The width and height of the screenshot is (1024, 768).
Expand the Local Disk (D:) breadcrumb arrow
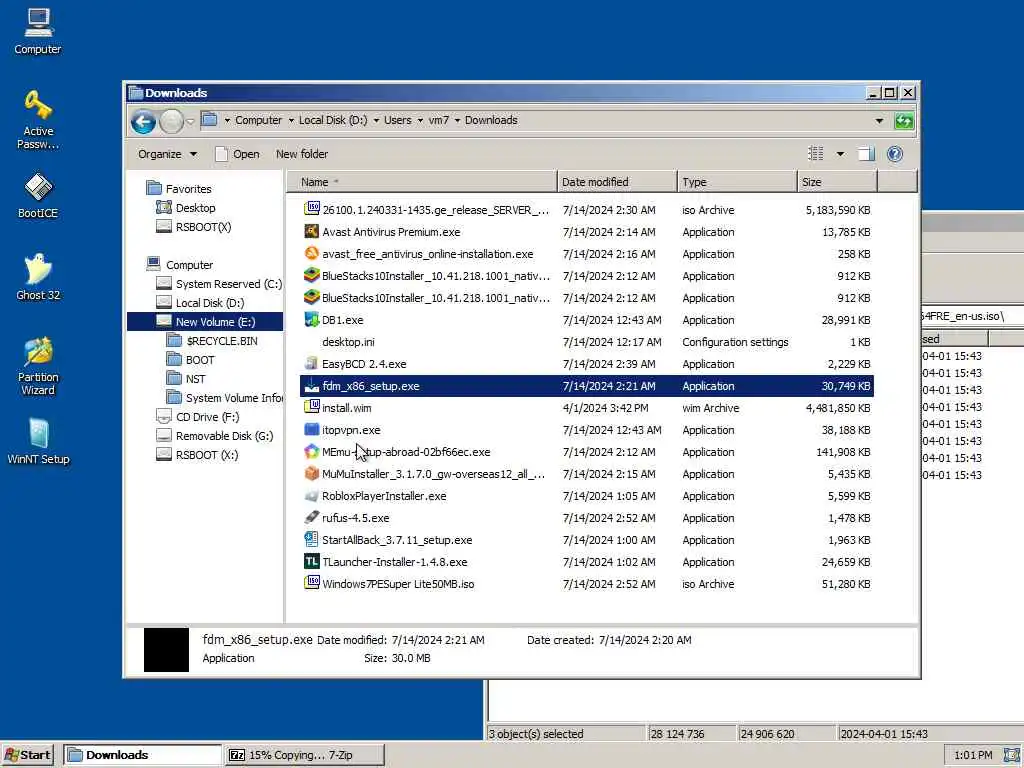point(376,120)
